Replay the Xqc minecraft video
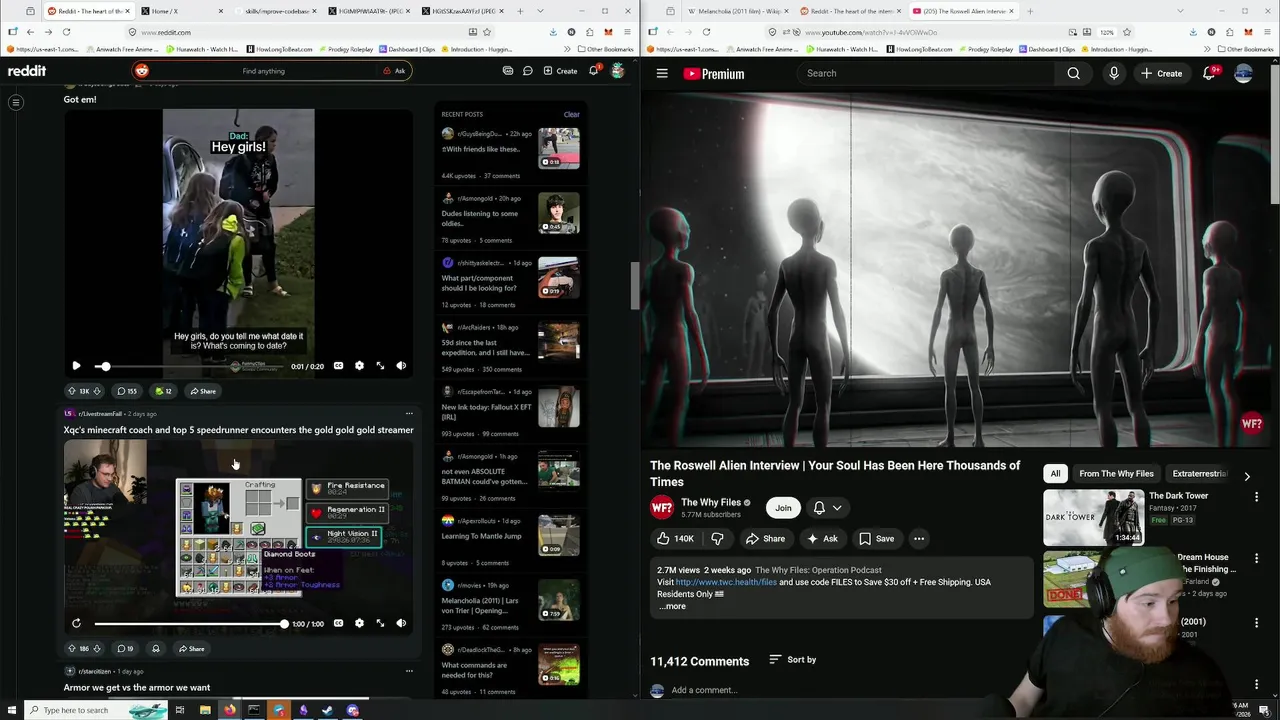The height and width of the screenshot is (720, 1280). pos(76,624)
